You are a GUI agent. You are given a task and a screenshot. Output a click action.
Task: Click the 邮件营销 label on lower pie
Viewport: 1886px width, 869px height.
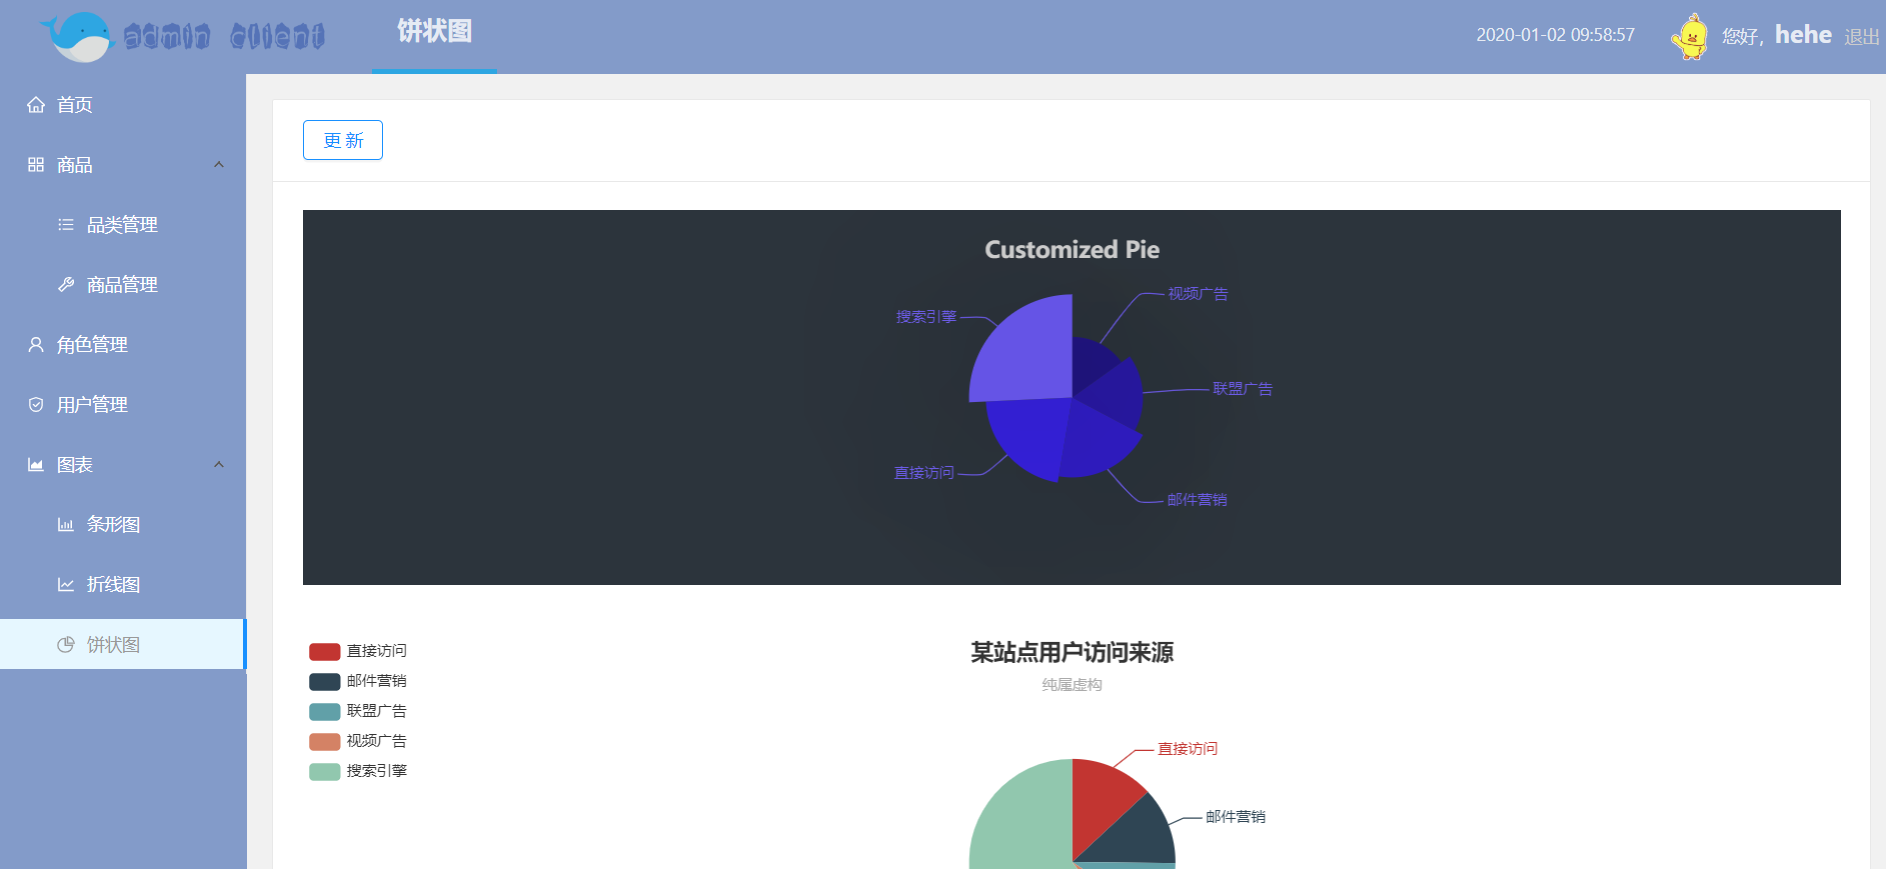(1236, 817)
